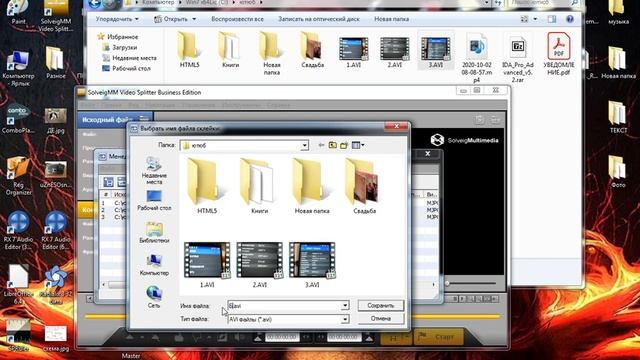
Task: Click the yellow timeline bar in Video Splitter
Action: pyautogui.click(x=292, y=316)
